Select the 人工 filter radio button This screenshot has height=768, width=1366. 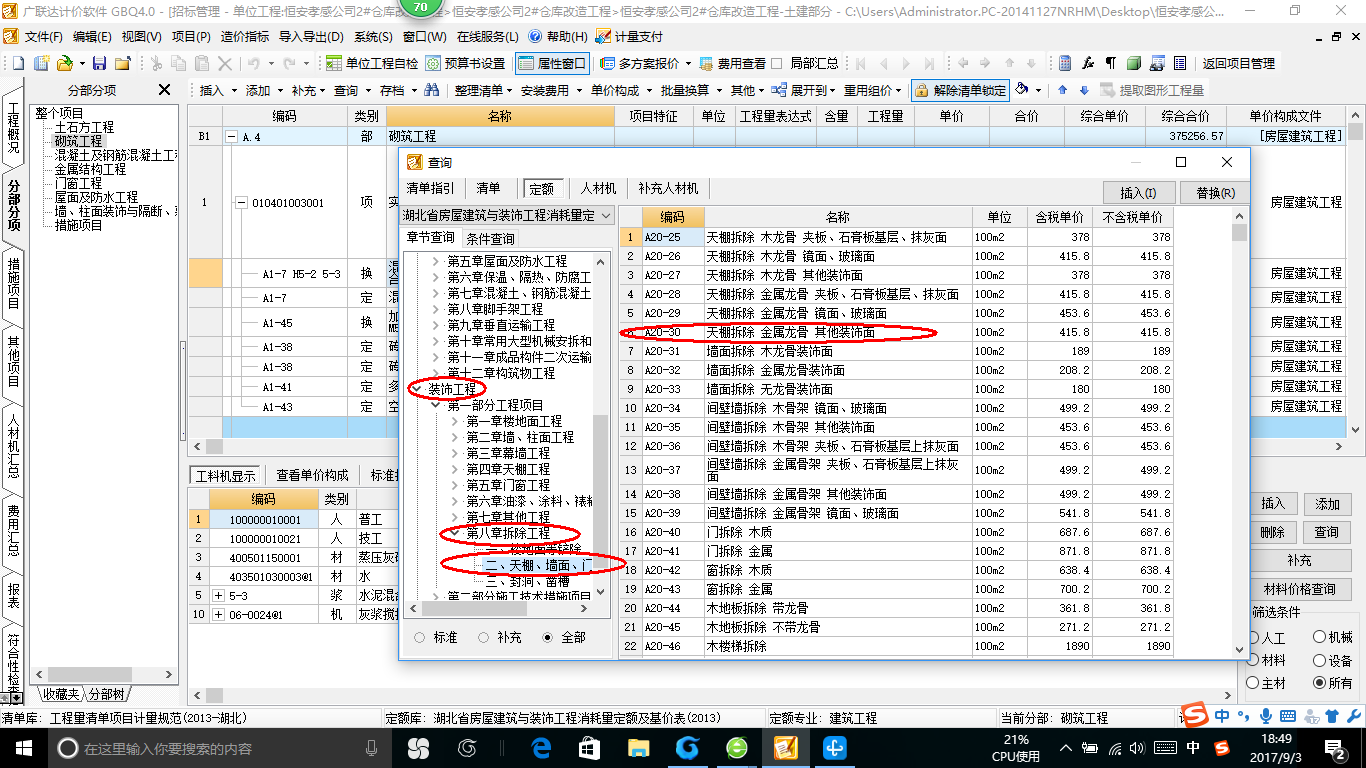pyautogui.click(x=1254, y=637)
